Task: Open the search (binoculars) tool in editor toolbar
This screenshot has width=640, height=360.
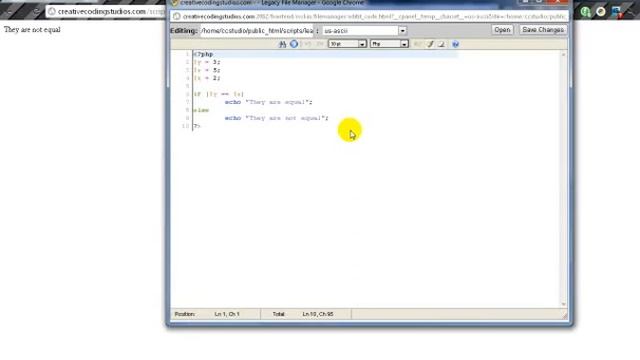Action: [282, 44]
